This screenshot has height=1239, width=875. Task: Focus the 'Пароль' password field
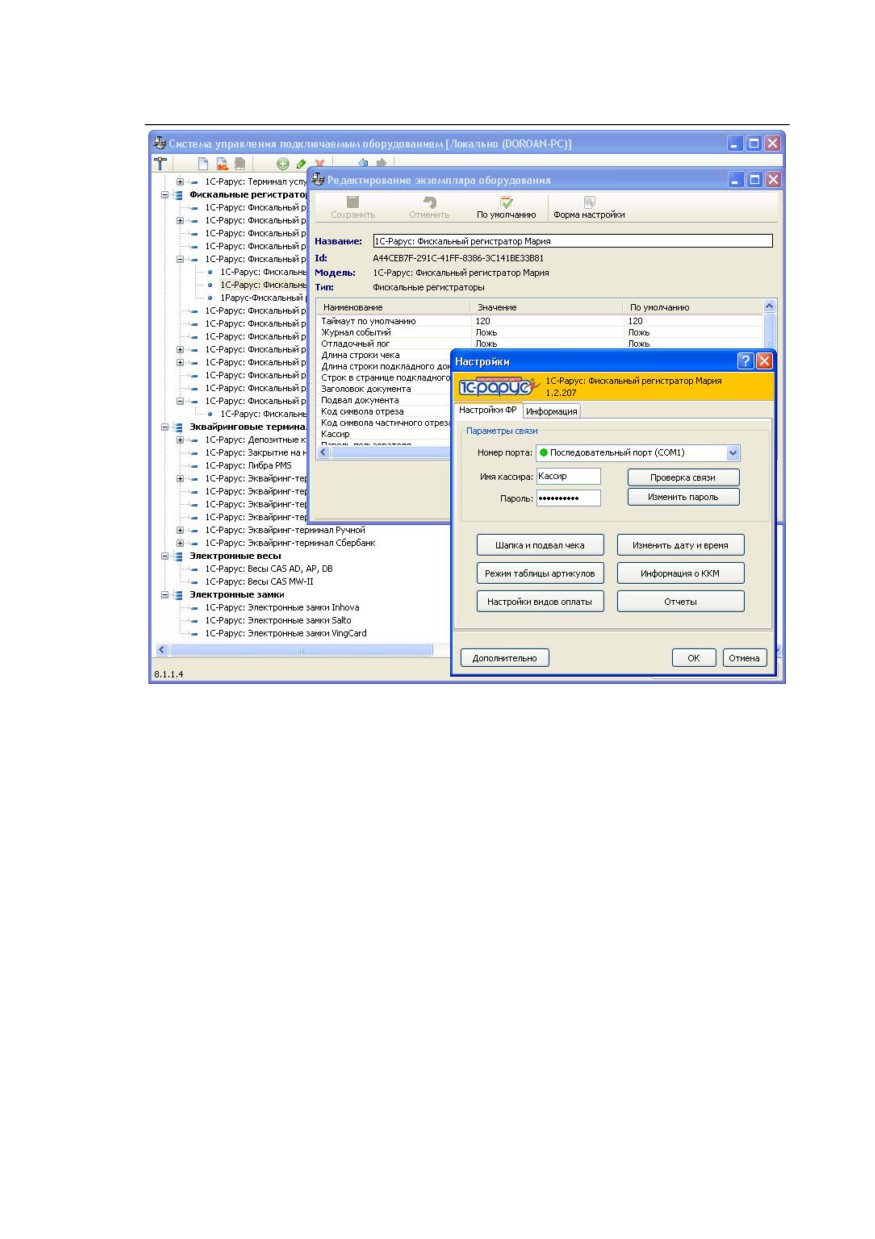pyautogui.click(x=568, y=497)
